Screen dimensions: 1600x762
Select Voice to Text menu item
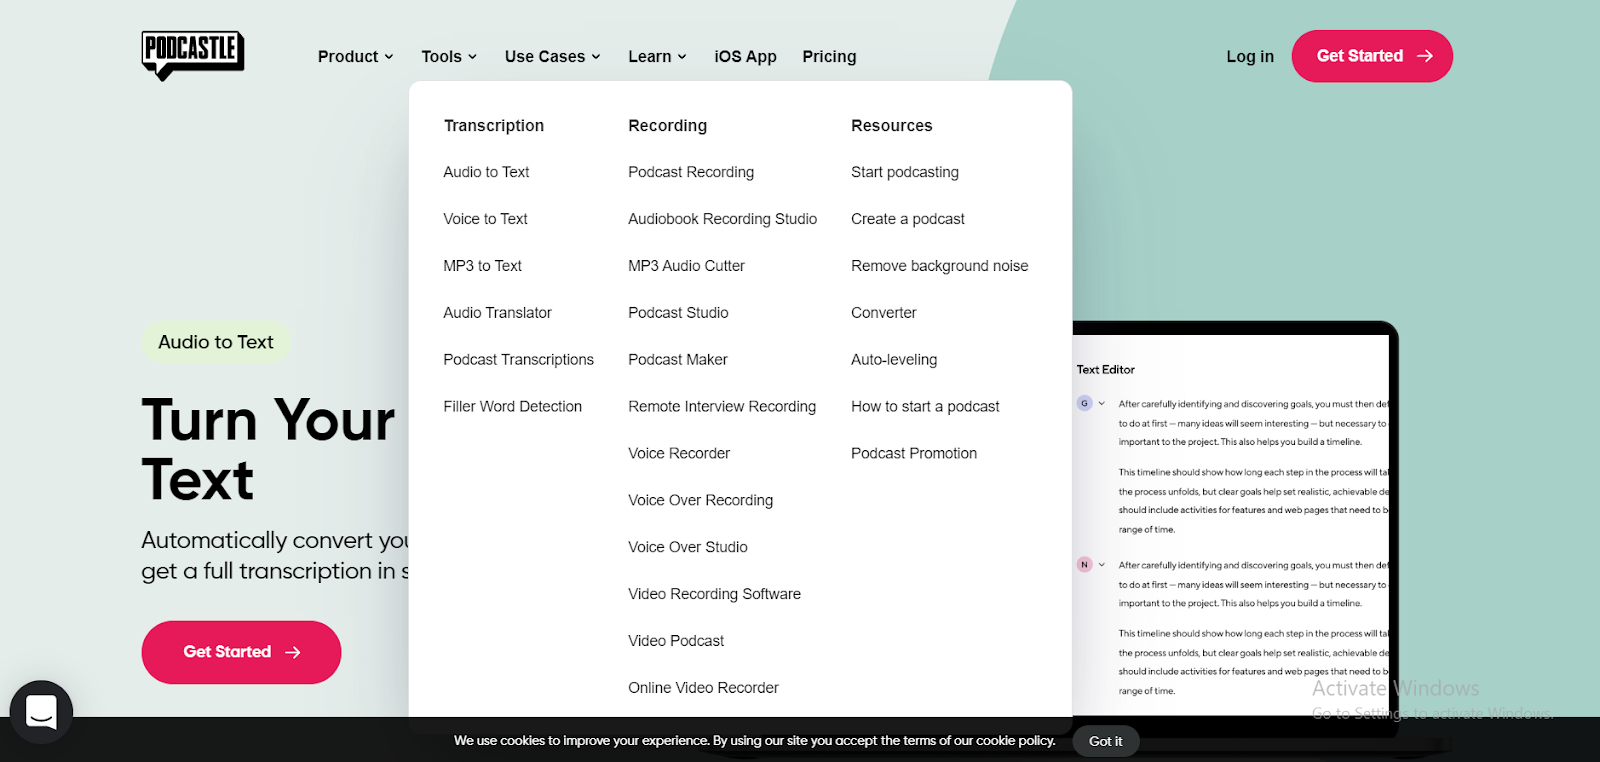485,219
